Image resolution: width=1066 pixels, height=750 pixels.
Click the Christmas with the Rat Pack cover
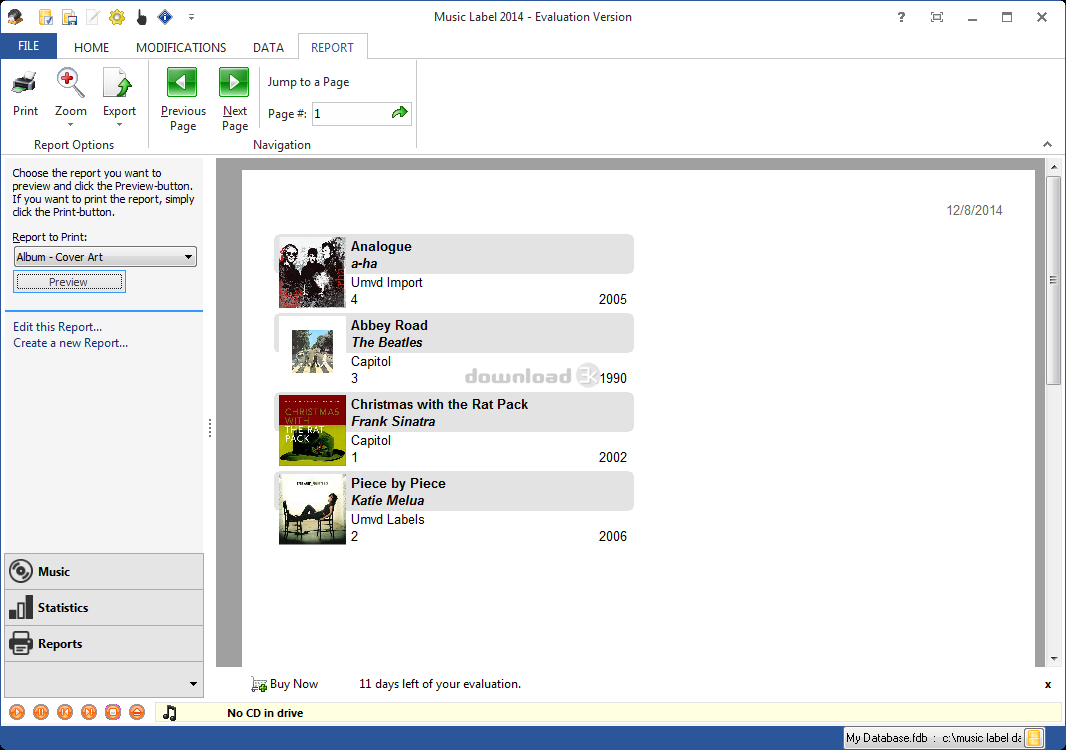click(x=312, y=430)
